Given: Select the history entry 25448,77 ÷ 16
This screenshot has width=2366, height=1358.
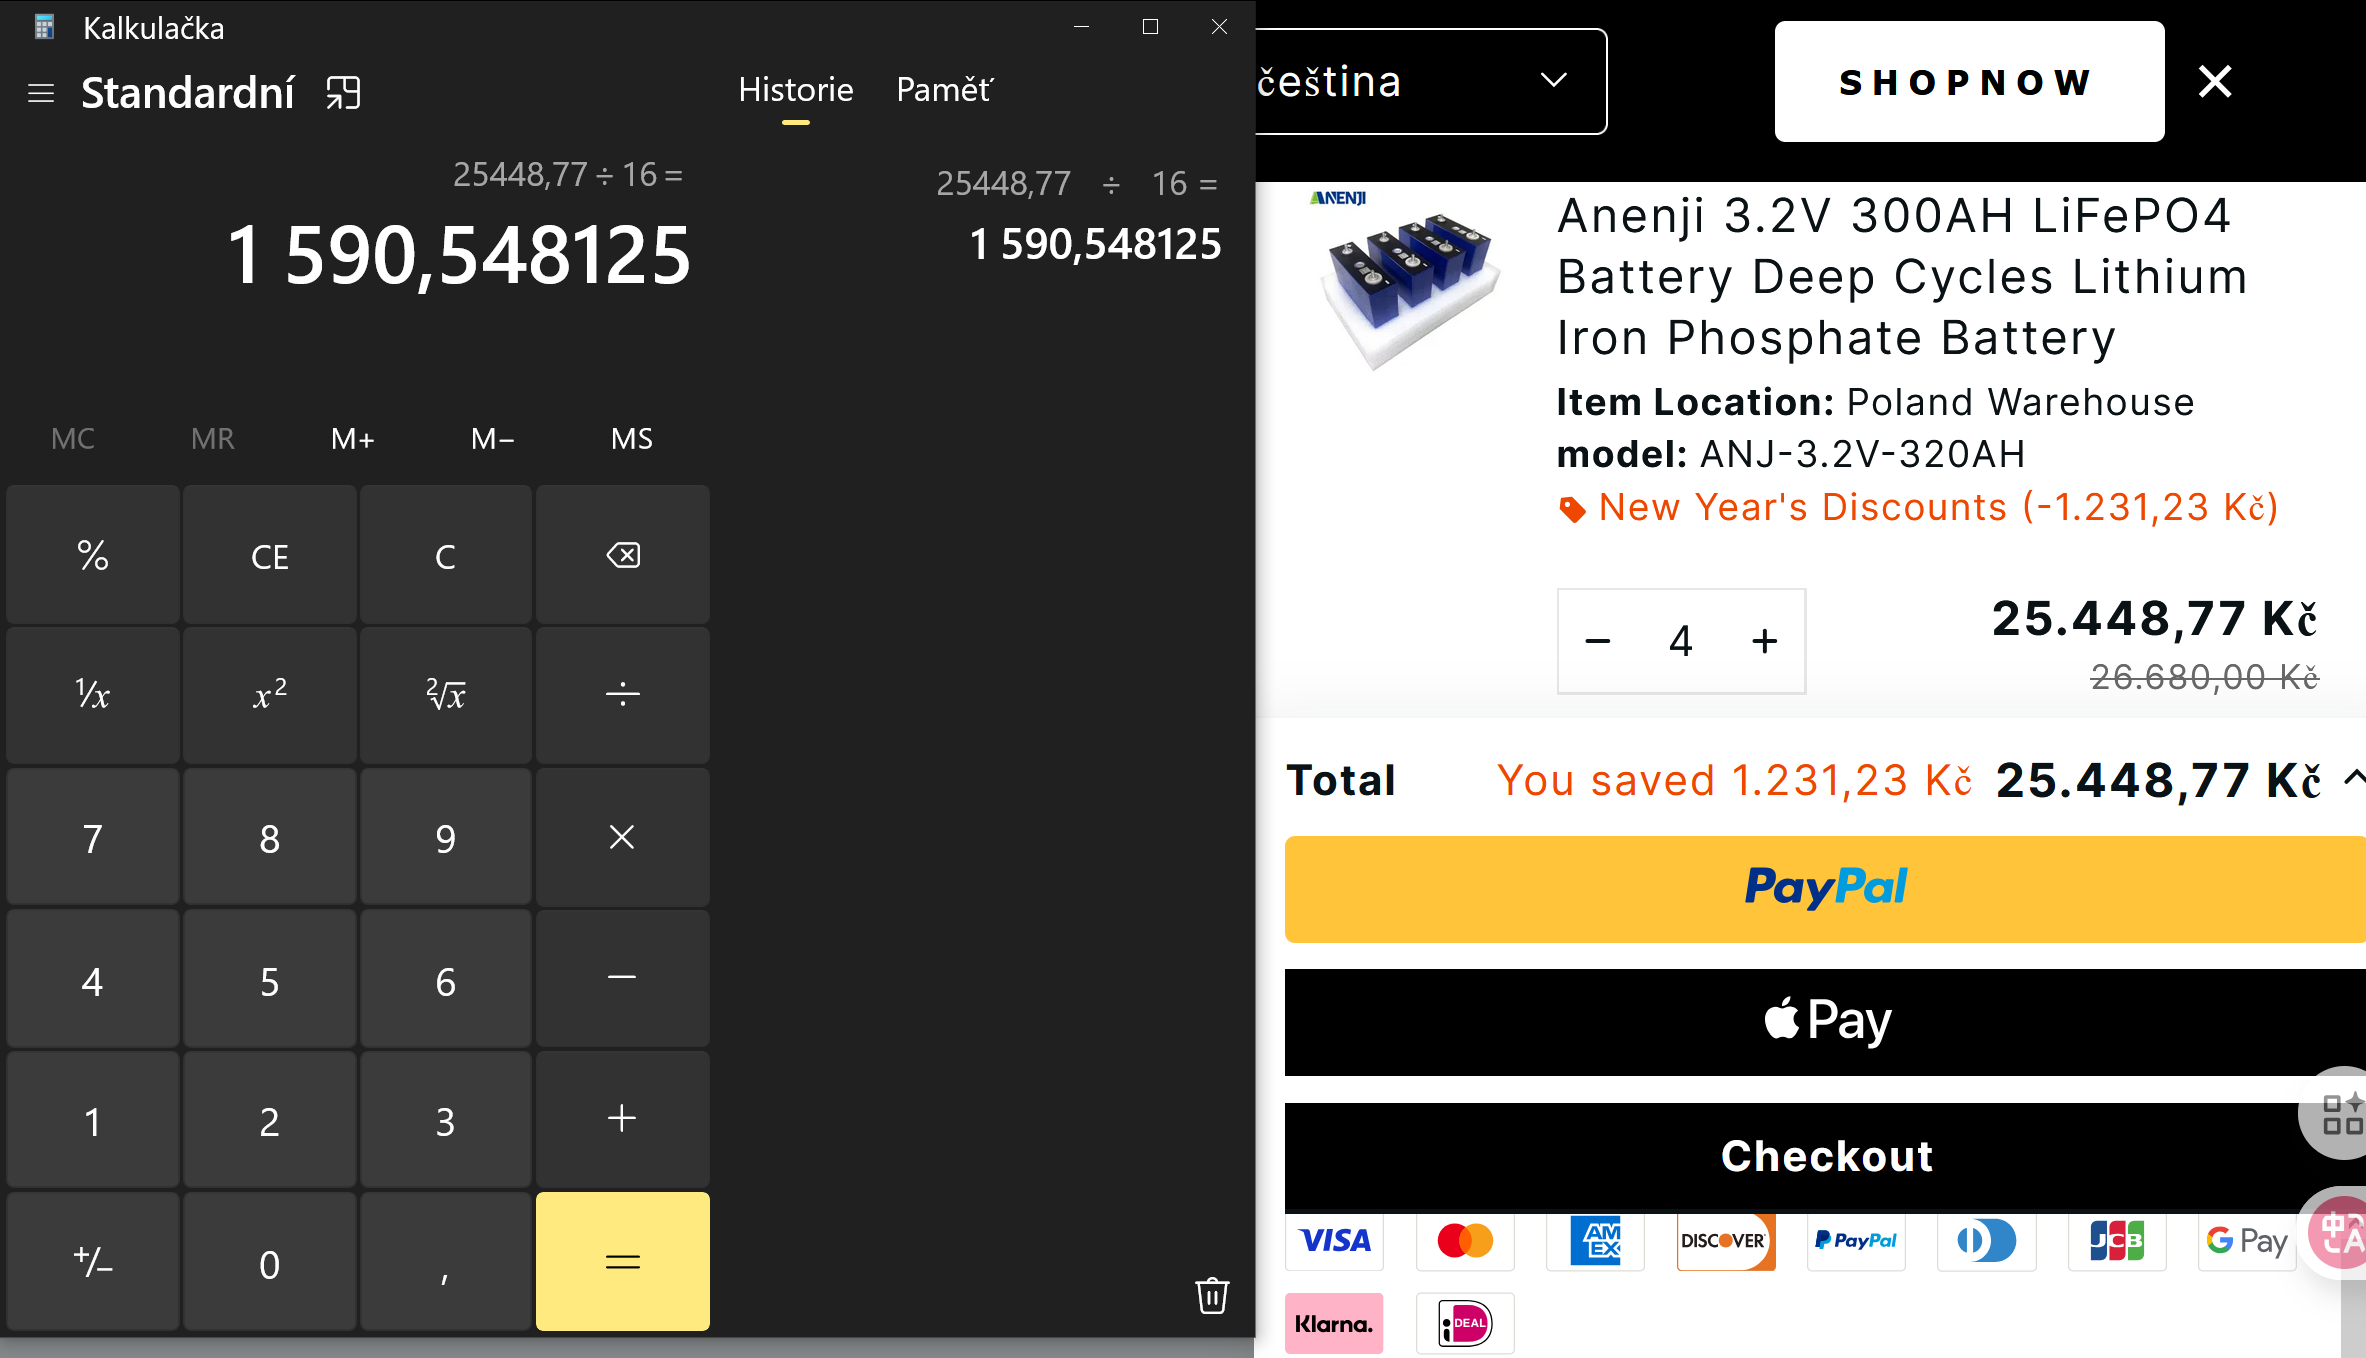Looking at the screenshot, I should click(1078, 215).
